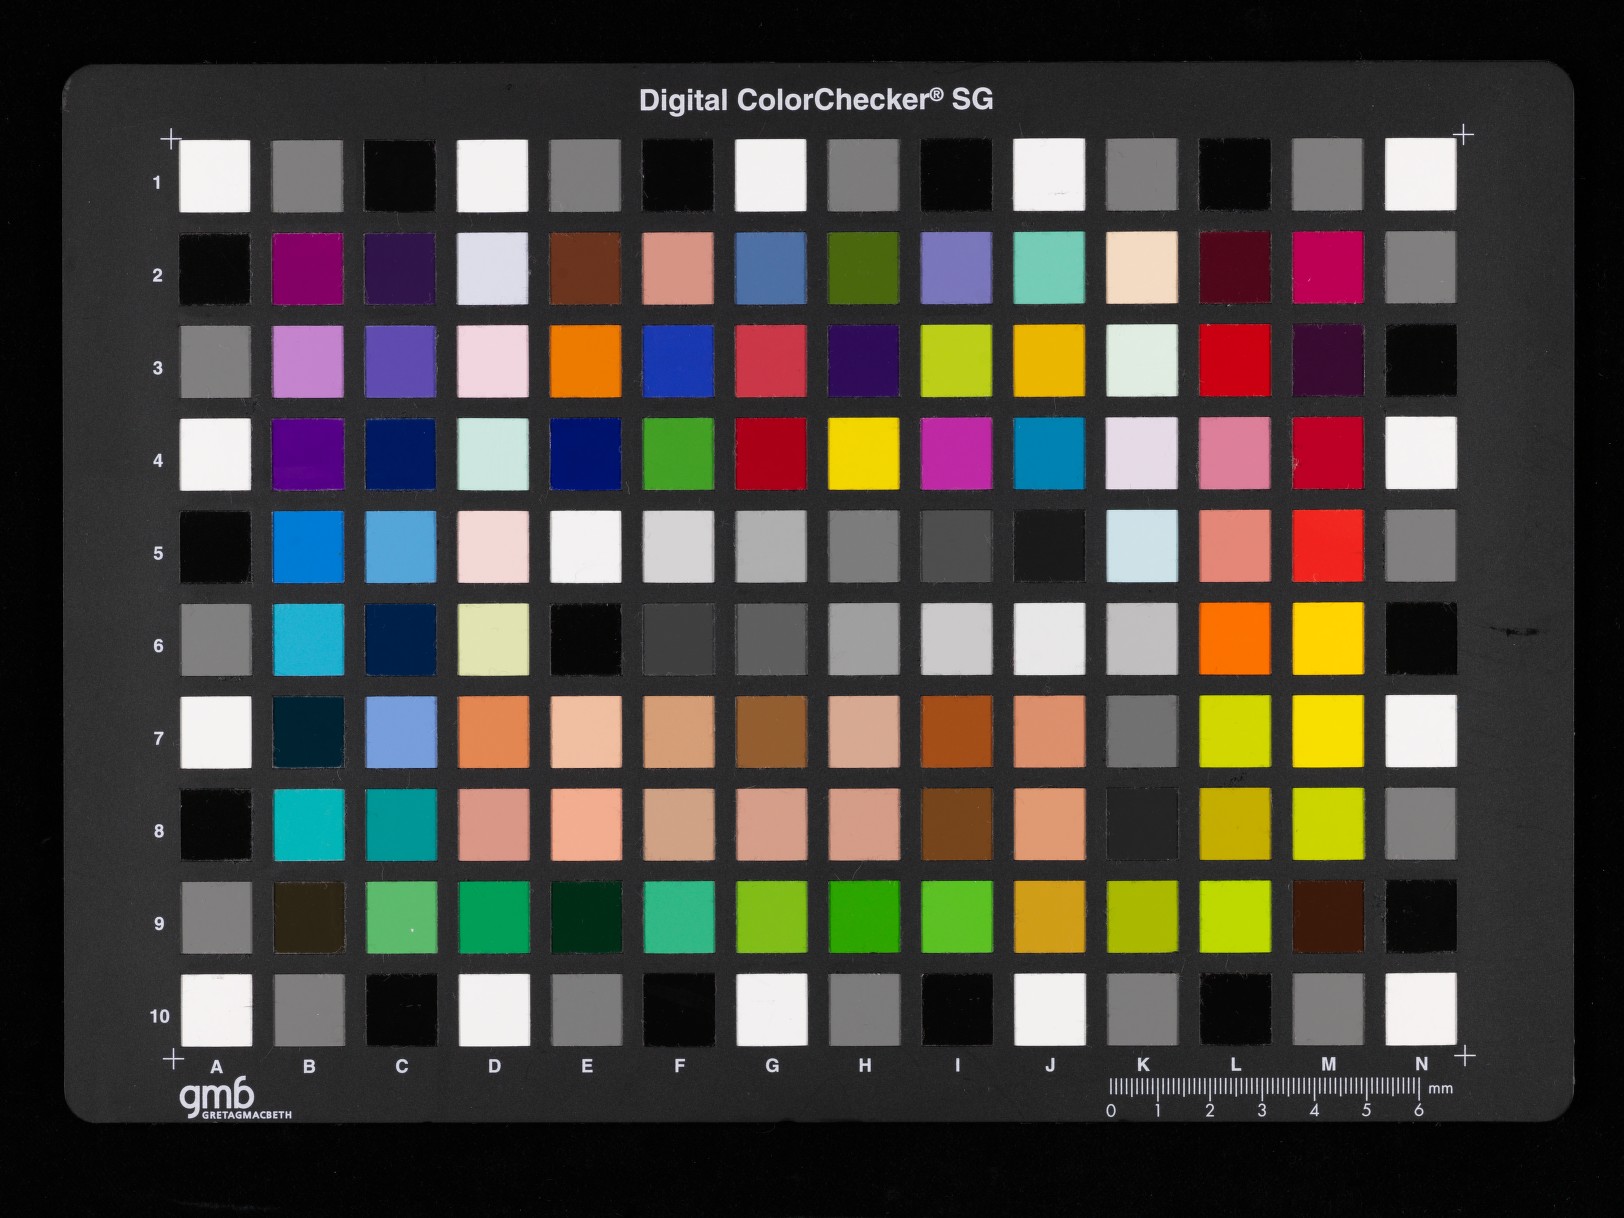Viewport: 1624px width, 1218px height.
Task: Select the periwinkle patch at I2
Action: pos(956,268)
